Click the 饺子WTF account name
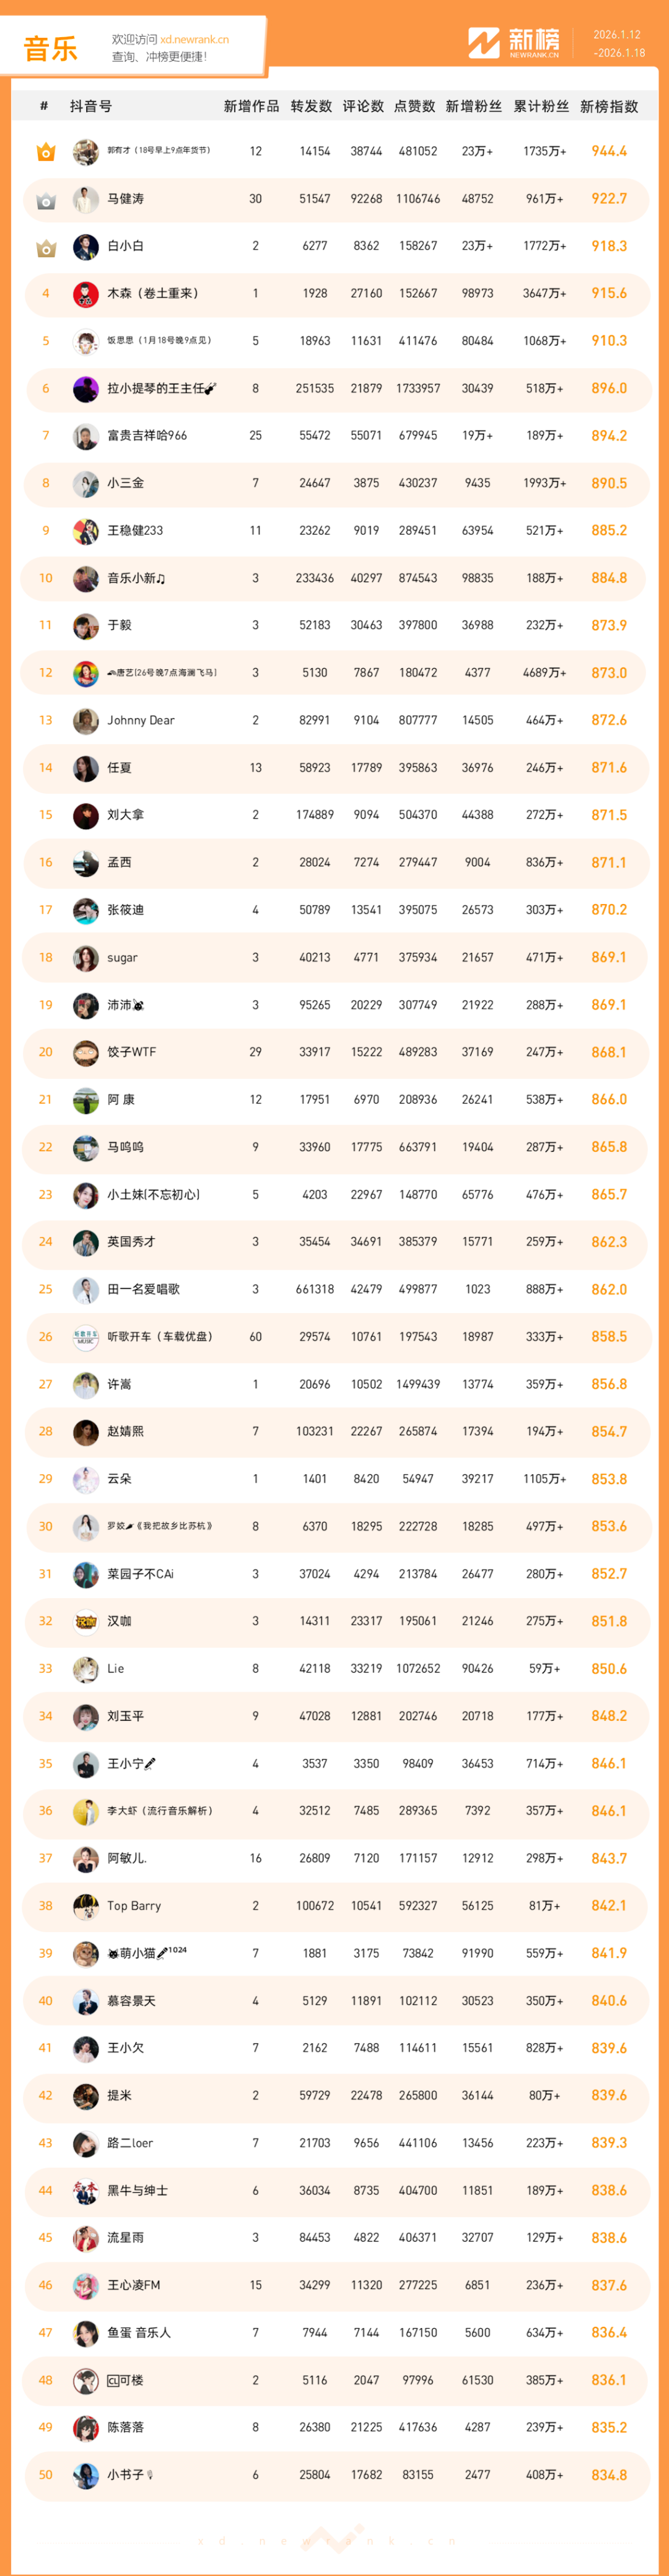Viewport: 669px width, 2576px height. coord(131,1052)
